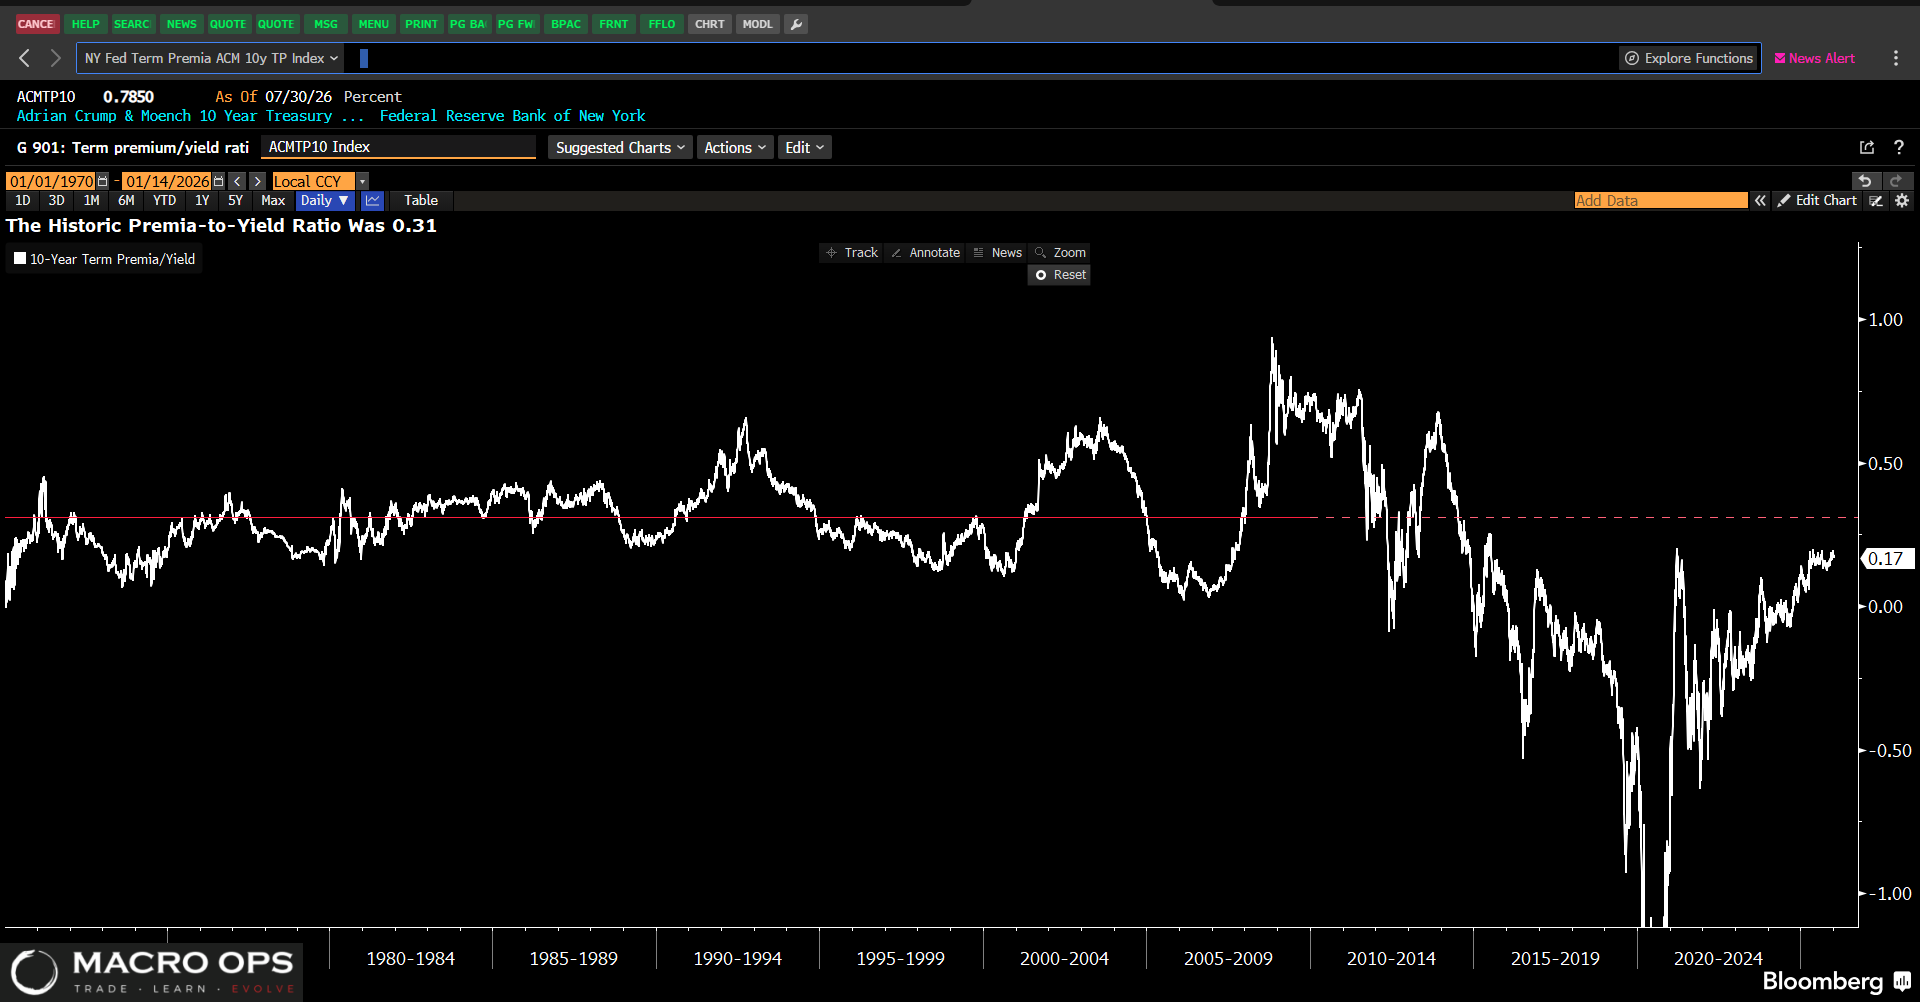Select the 1M time range

click(x=92, y=201)
